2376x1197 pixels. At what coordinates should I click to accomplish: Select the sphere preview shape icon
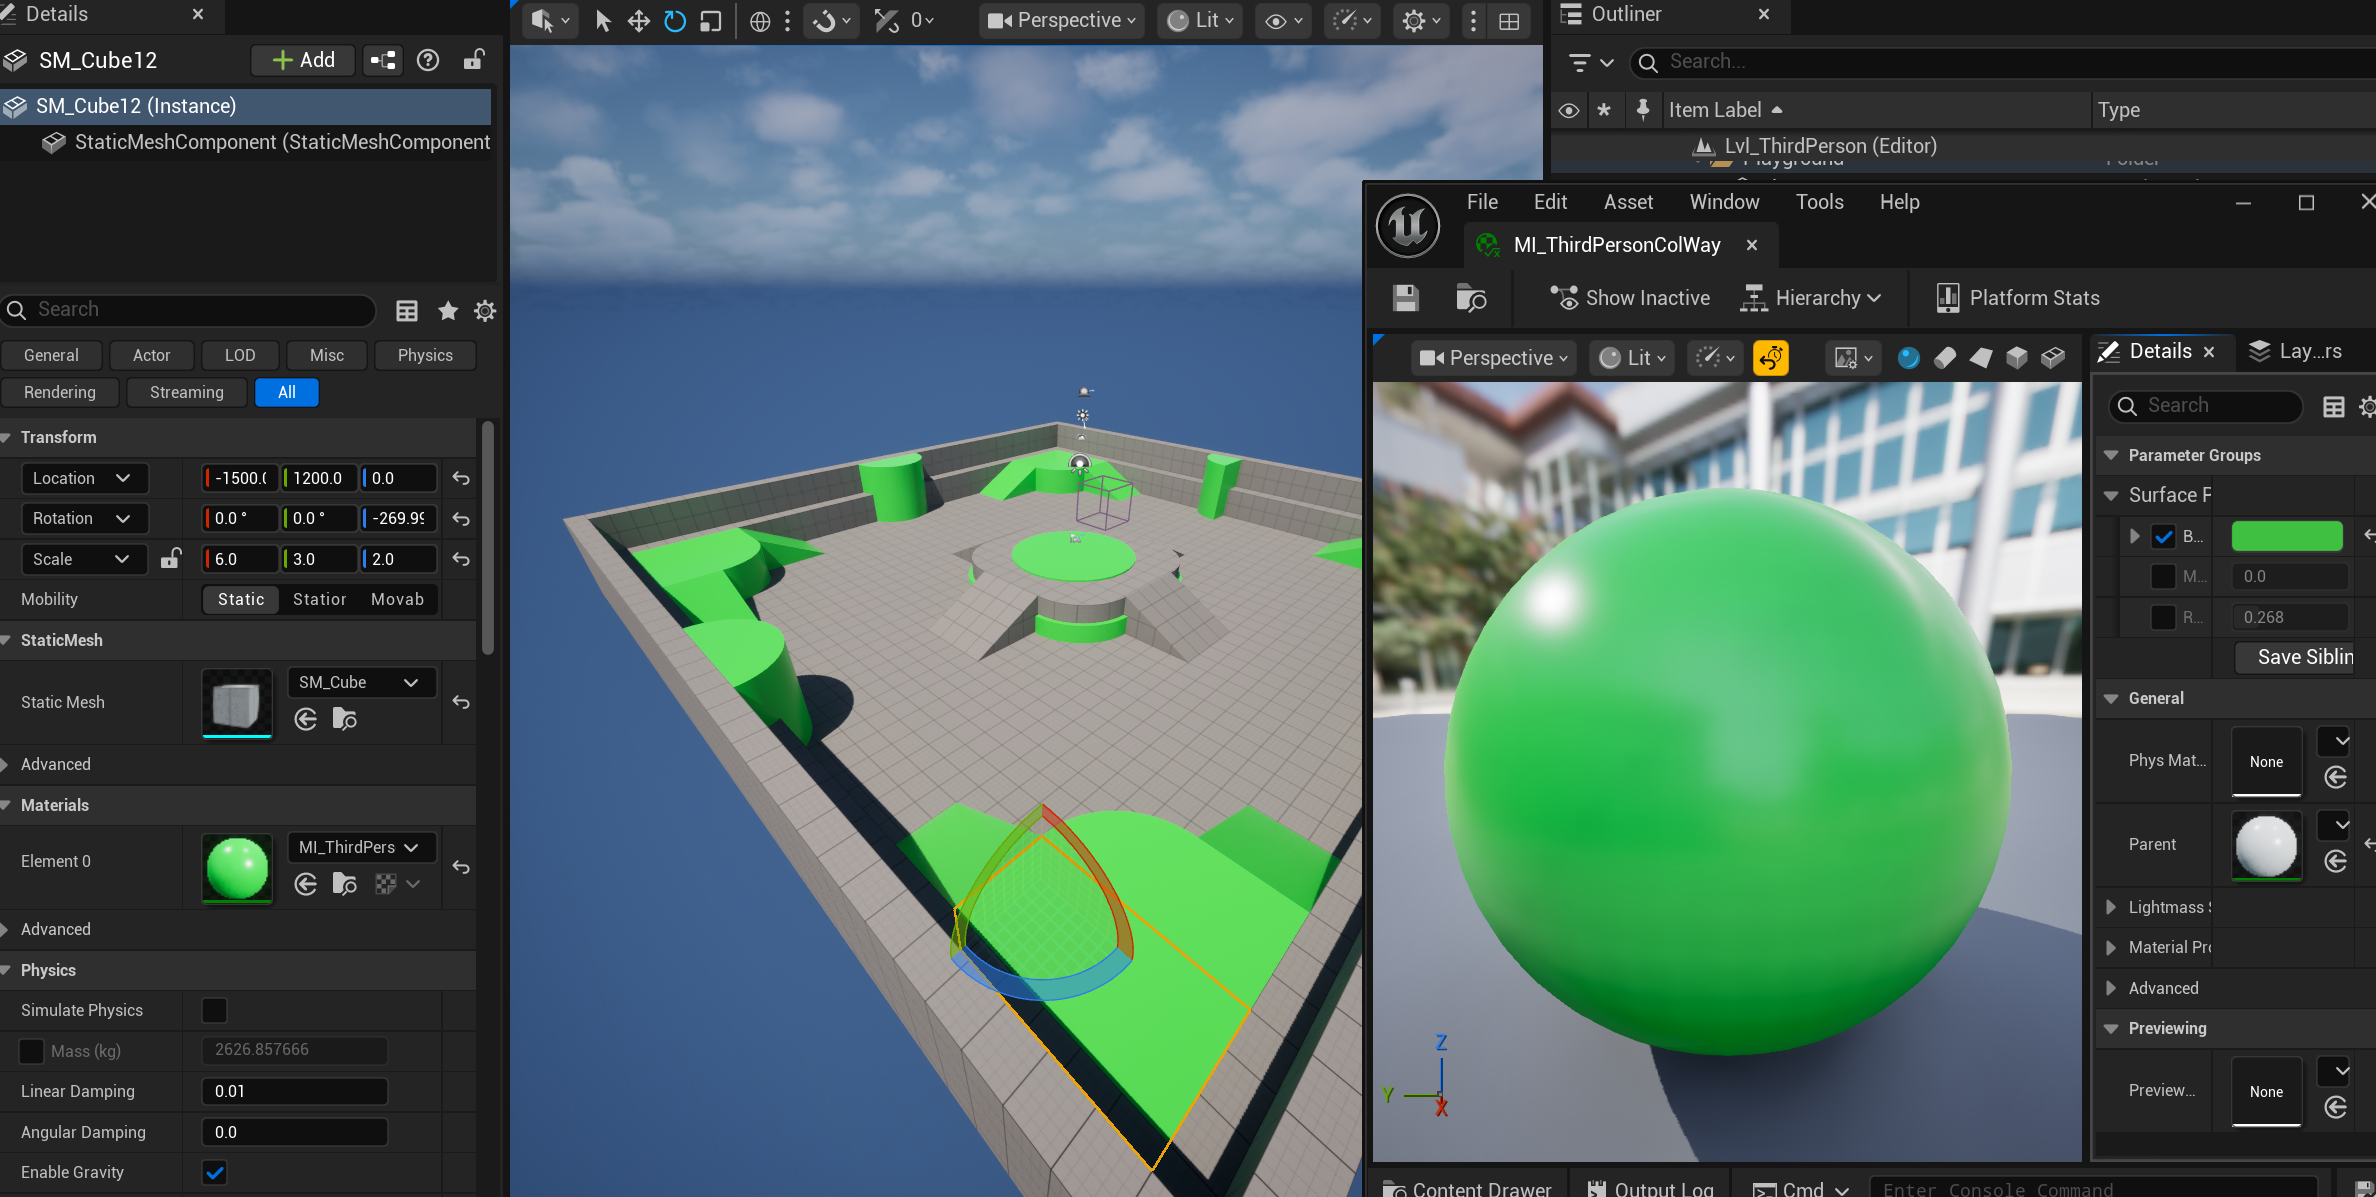tap(1908, 358)
